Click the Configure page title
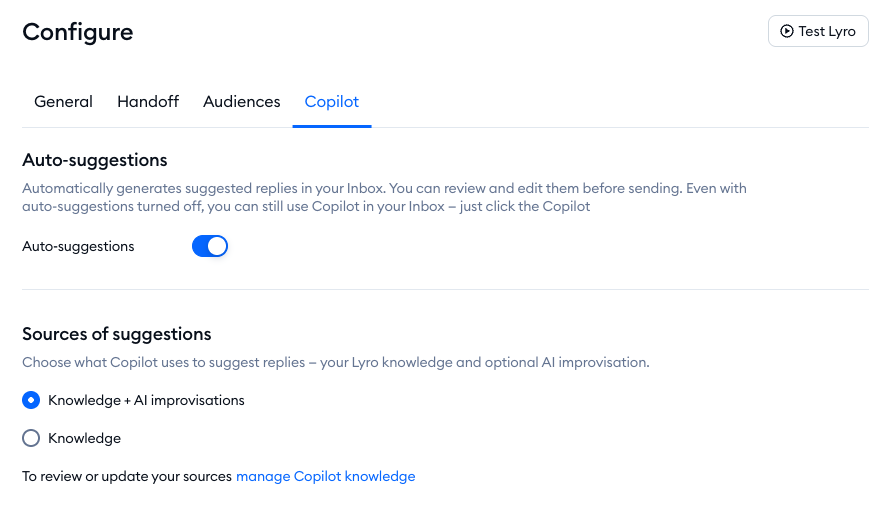The width and height of the screenshot is (890, 518). coord(78,32)
